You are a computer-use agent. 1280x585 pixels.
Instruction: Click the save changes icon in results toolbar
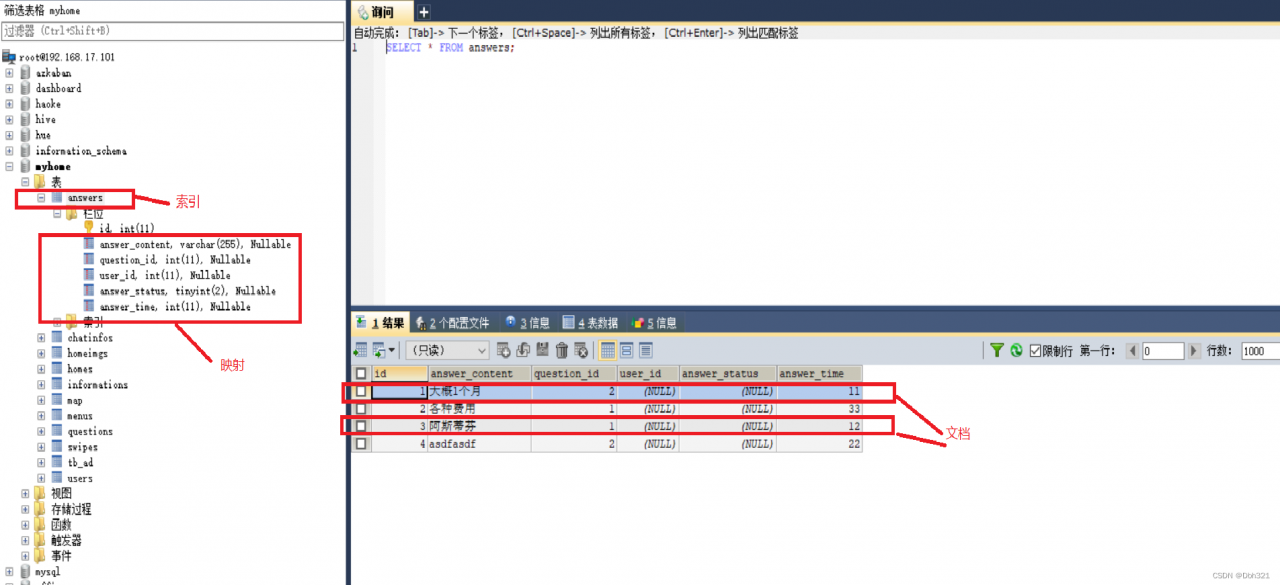[x=542, y=350]
